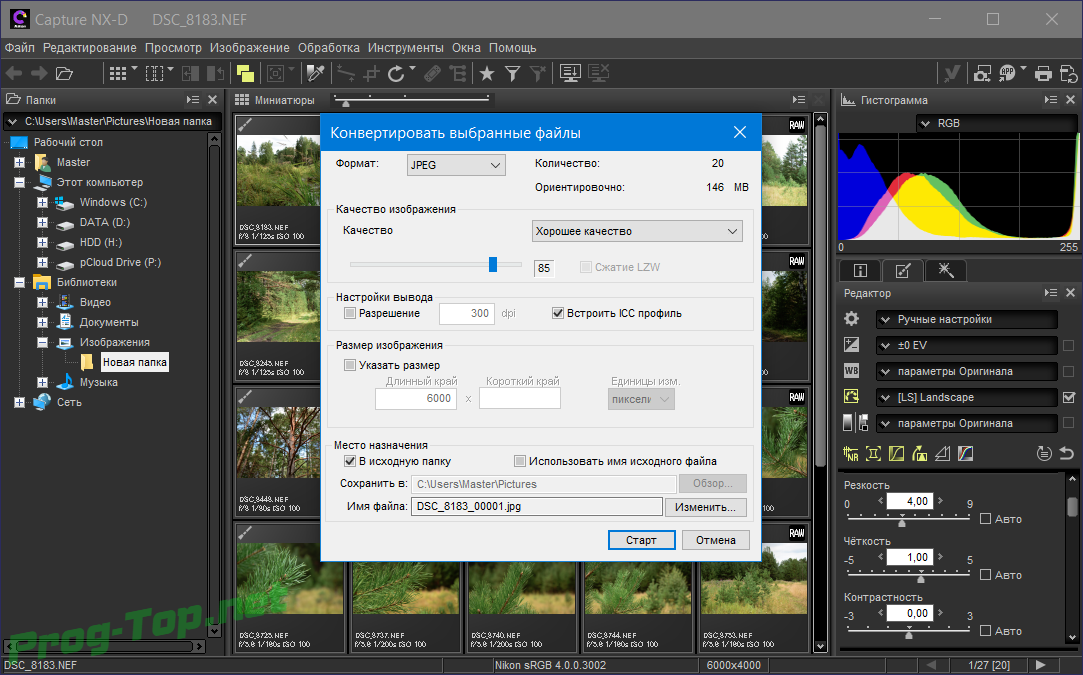Screen dimensions: 1083x675
Task: Select the gray point eyedropper tool
Action: [316, 73]
